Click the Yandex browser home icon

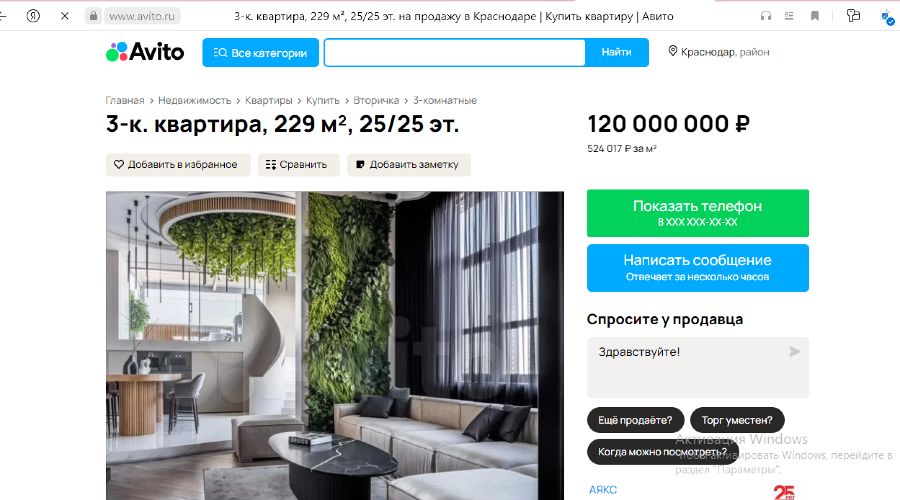click(x=33, y=16)
